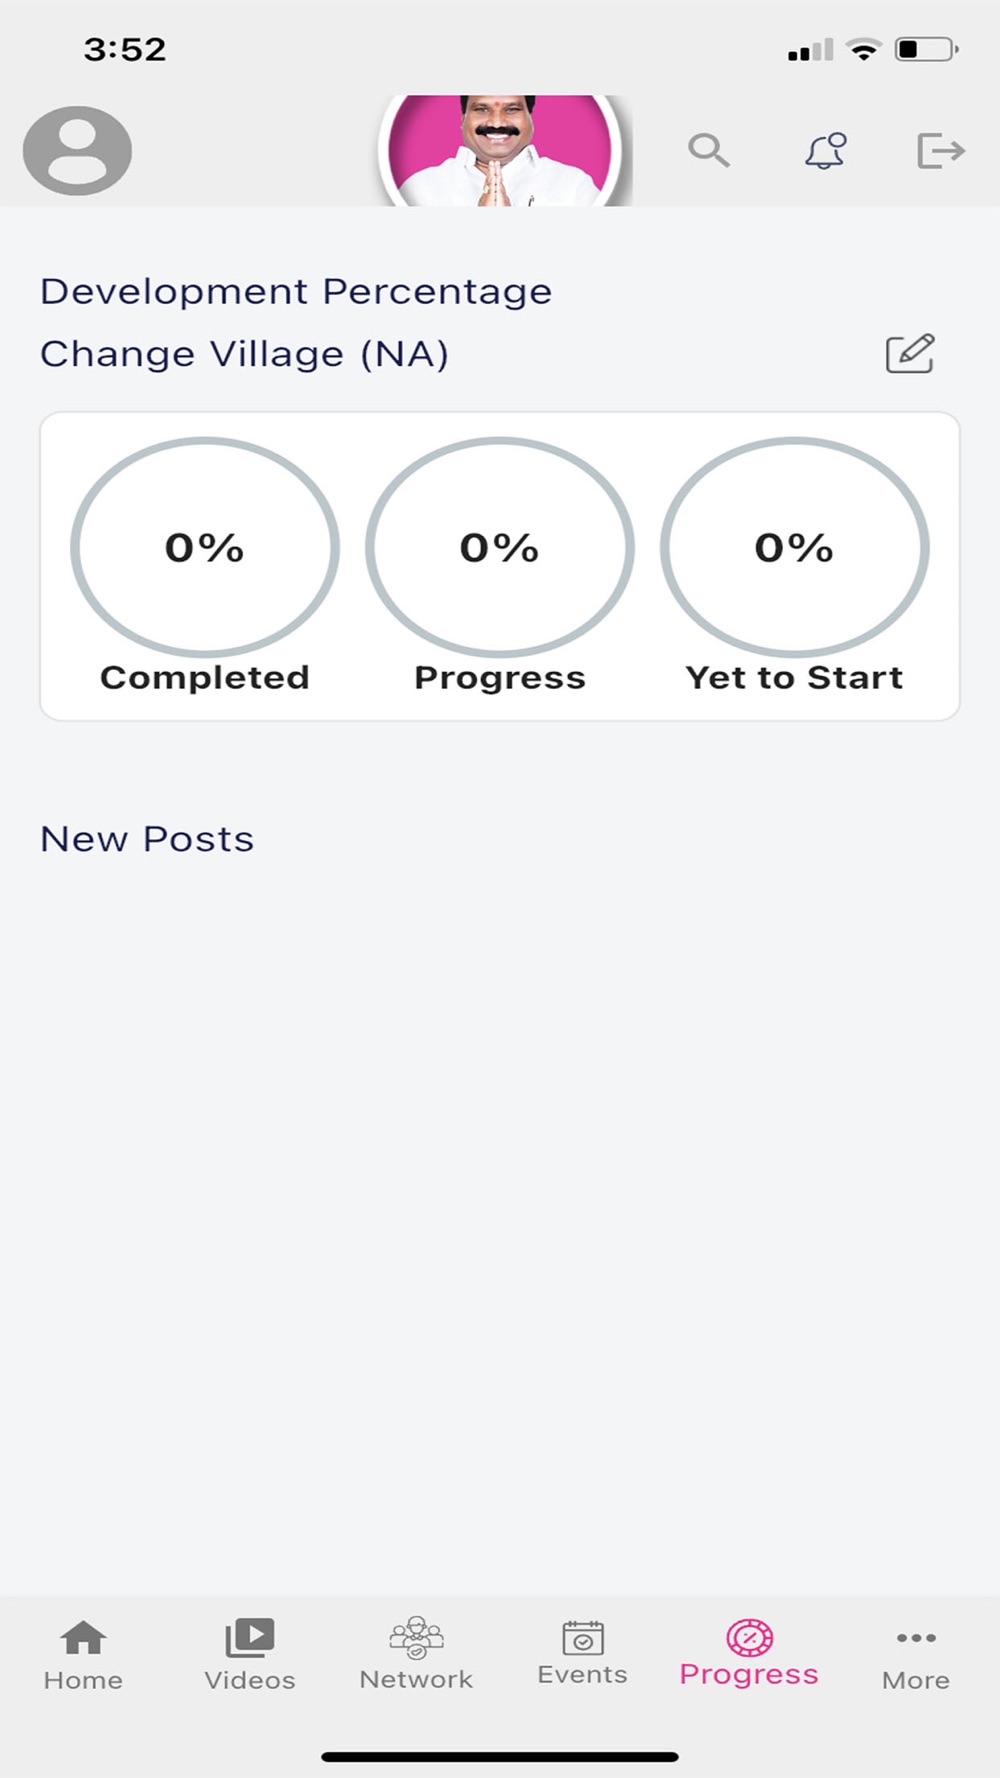Tap the Progress 0% circle indicator
The height and width of the screenshot is (1778, 1000).
(x=500, y=547)
